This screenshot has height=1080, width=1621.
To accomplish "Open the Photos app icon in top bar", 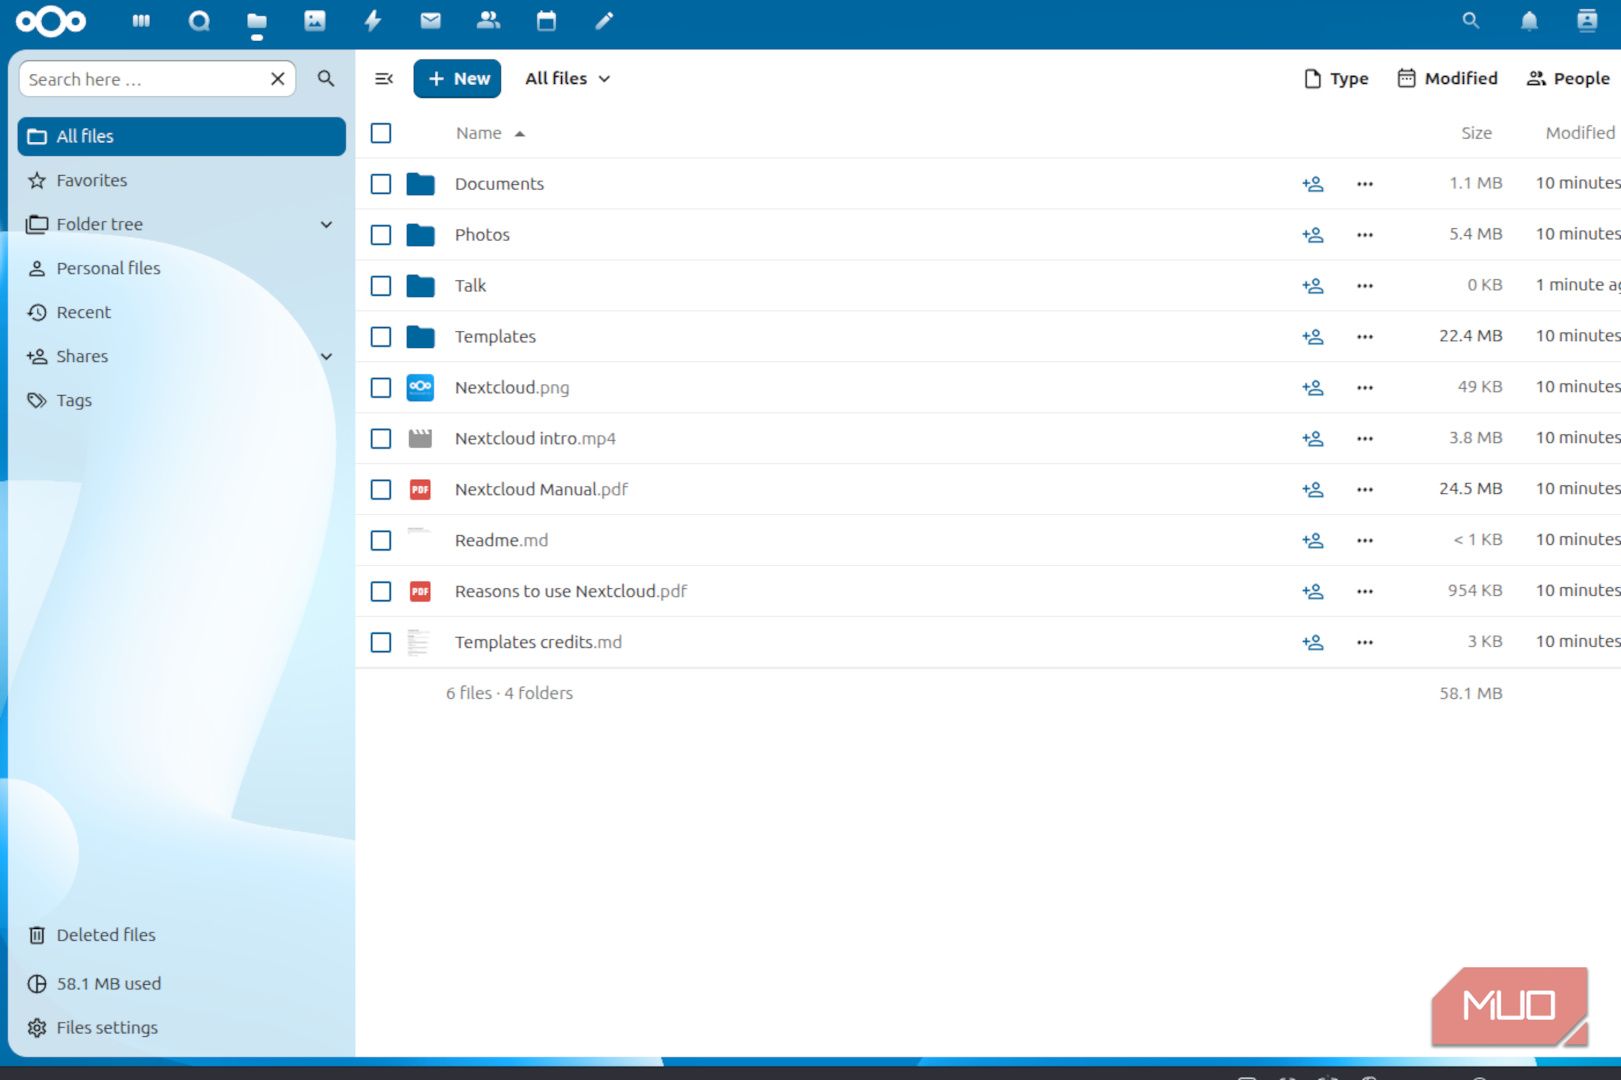I will tap(315, 21).
